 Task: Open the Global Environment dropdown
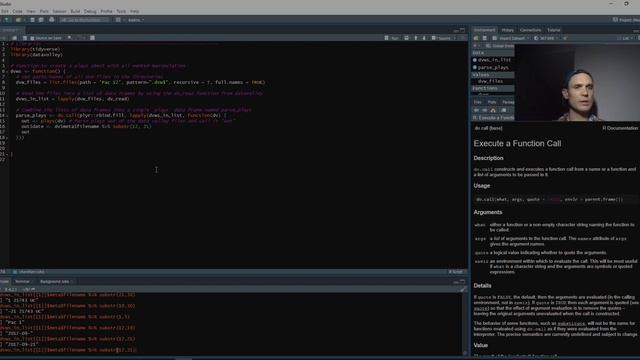500,46
